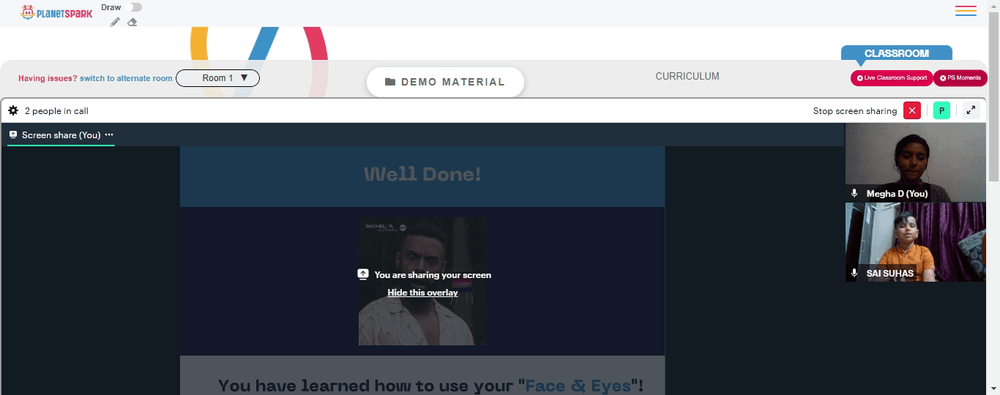
Task: Select the Classroom tab
Action: [896, 54]
